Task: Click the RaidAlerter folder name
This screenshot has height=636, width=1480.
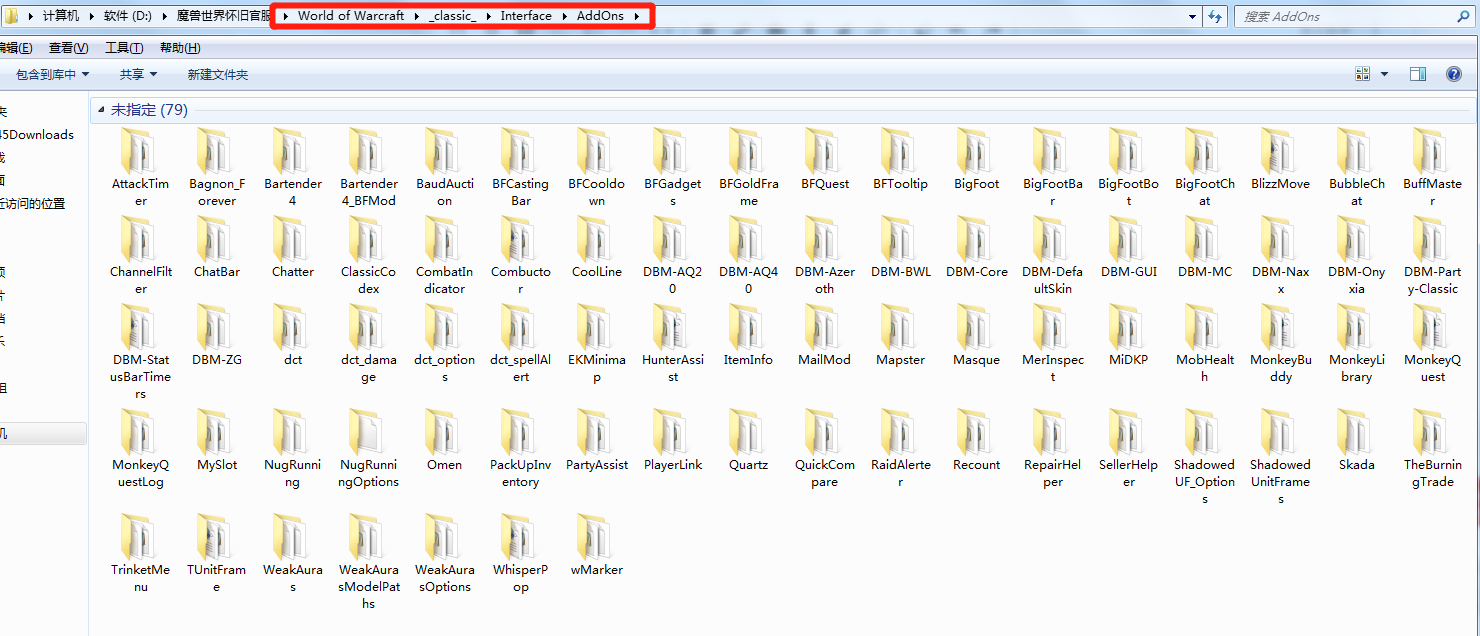Action: 900,473
